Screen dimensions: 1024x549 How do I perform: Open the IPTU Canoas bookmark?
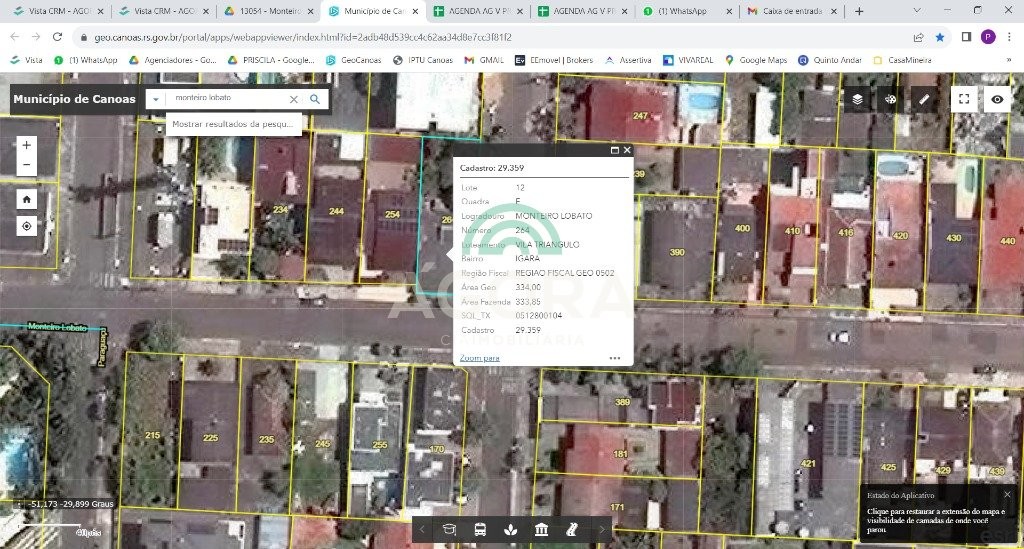click(423, 60)
